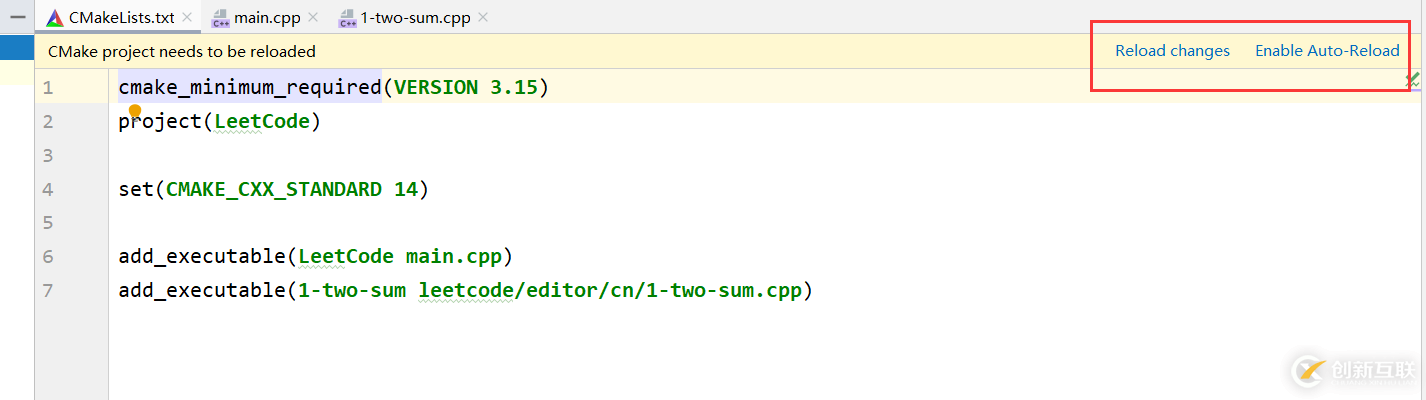Click the C++ file icon on main.cpp tab
Image resolution: width=1426 pixels, height=400 pixels.
220,18
